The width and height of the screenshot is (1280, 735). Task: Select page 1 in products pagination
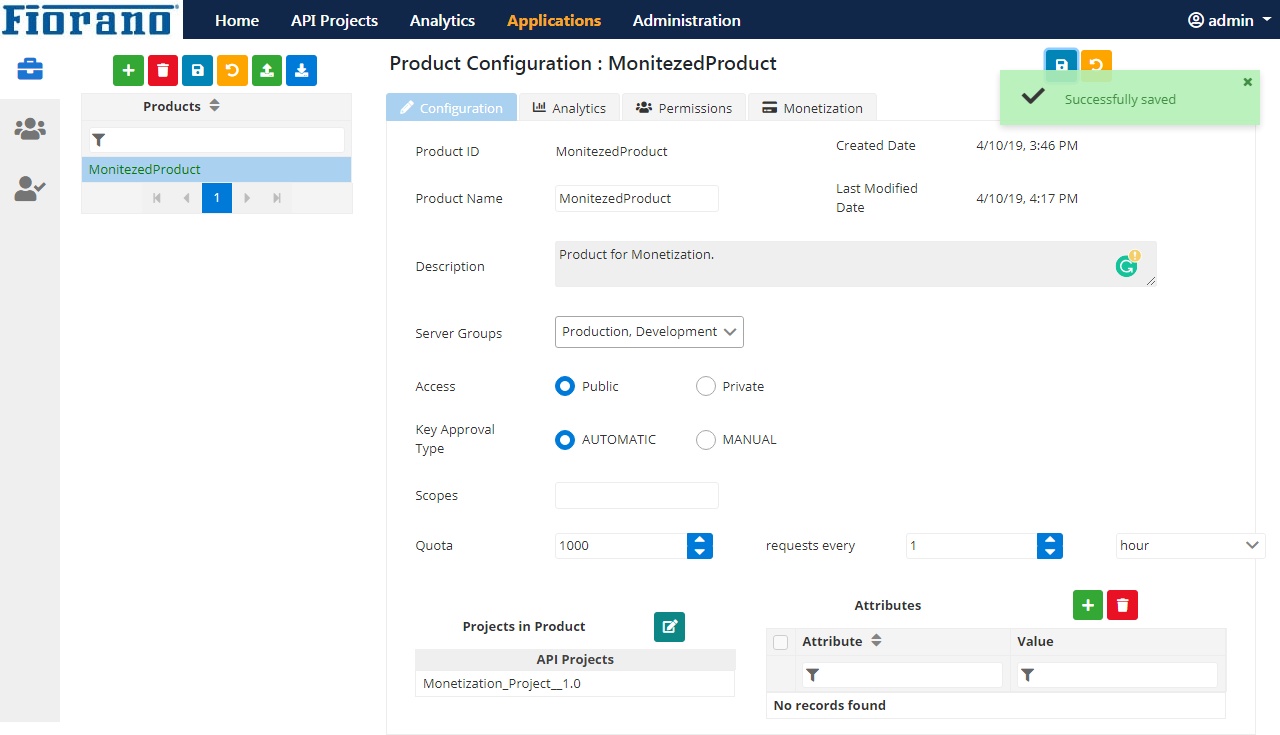click(x=217, y=198)
